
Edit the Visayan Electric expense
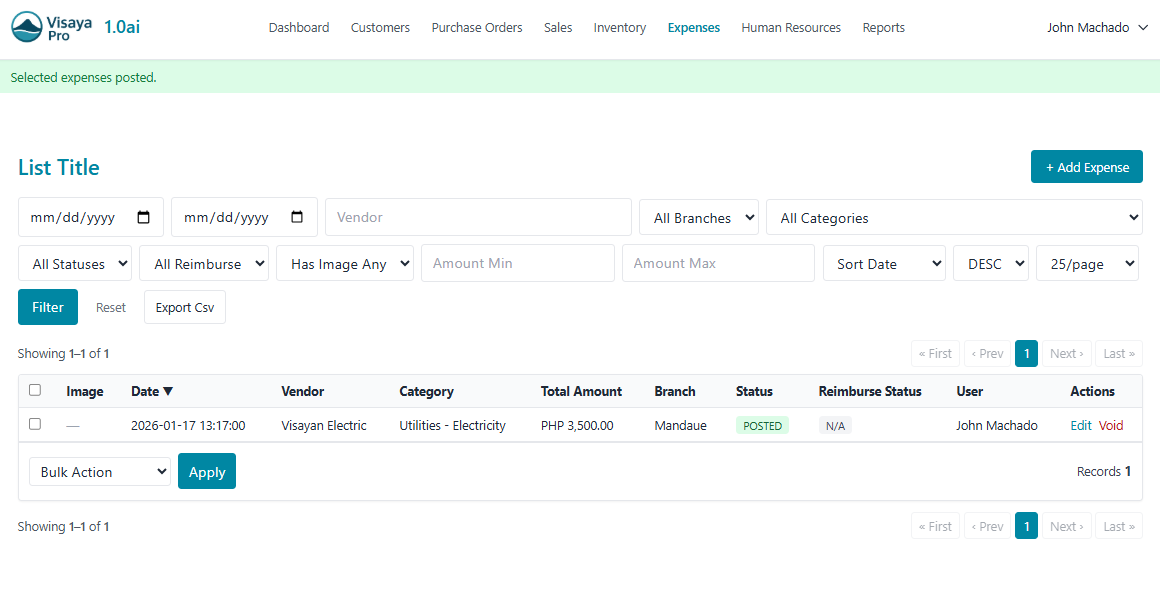click(1080, 425)
